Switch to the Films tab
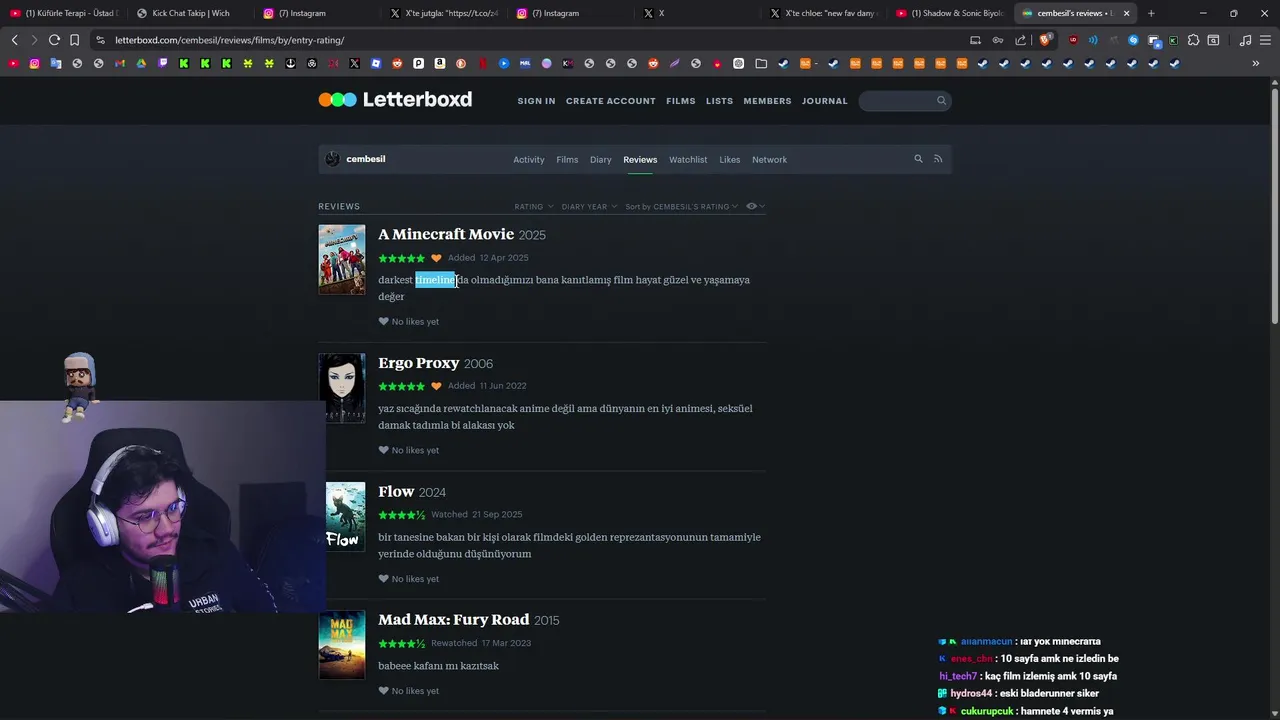This screenshot has height=720, width=1280. (567, 160)
